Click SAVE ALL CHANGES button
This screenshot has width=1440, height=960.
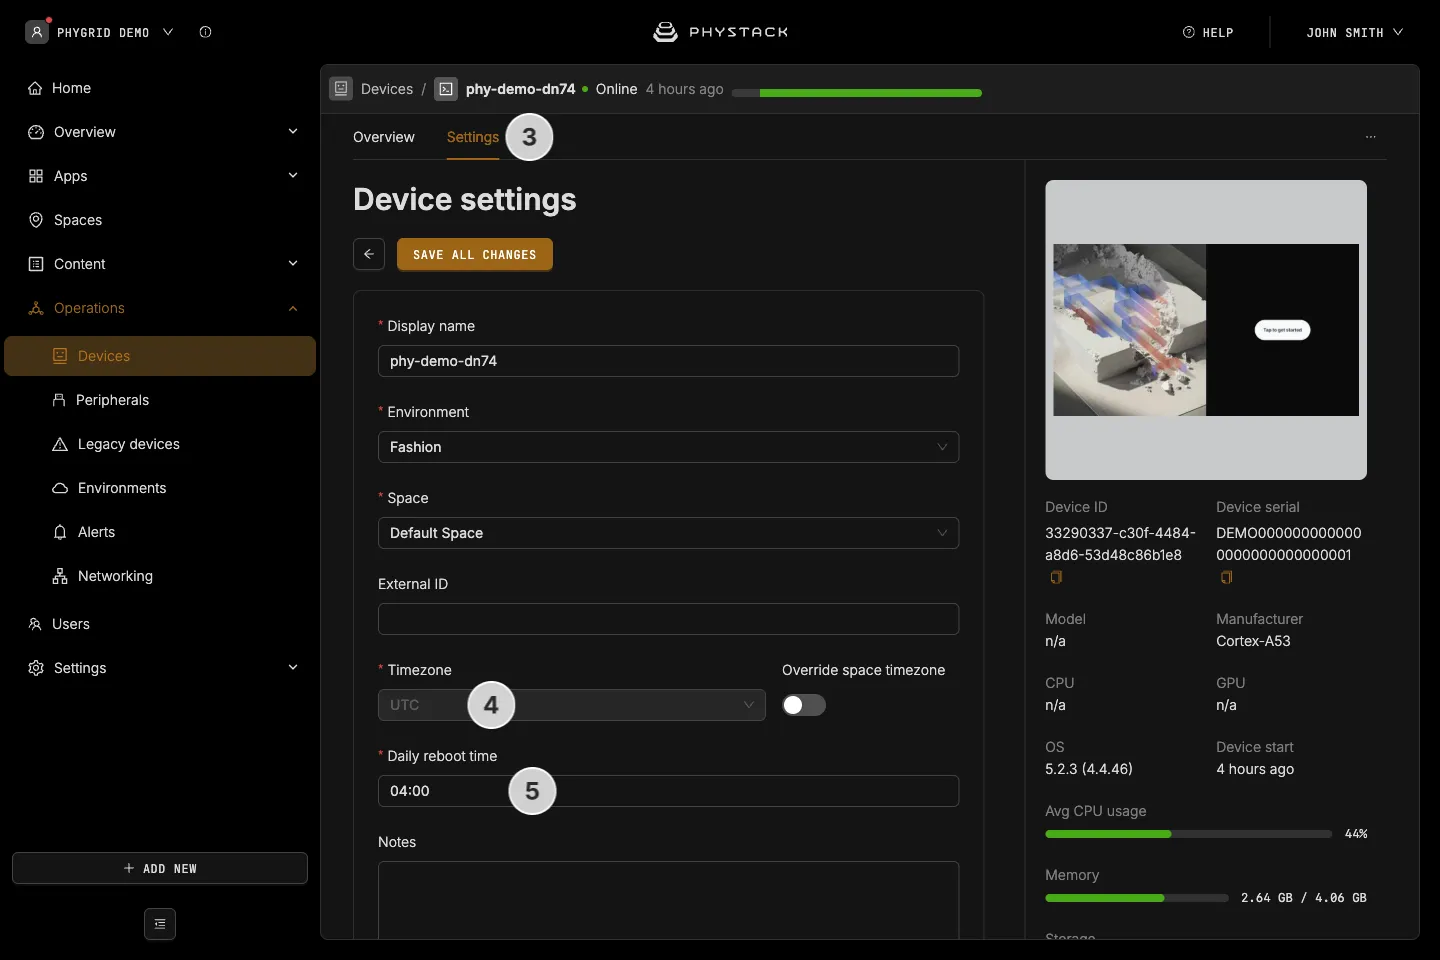coord(475,254)
